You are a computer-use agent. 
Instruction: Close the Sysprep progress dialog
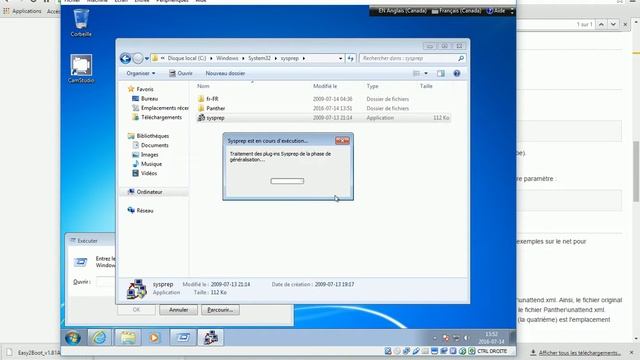pos(342,140)
